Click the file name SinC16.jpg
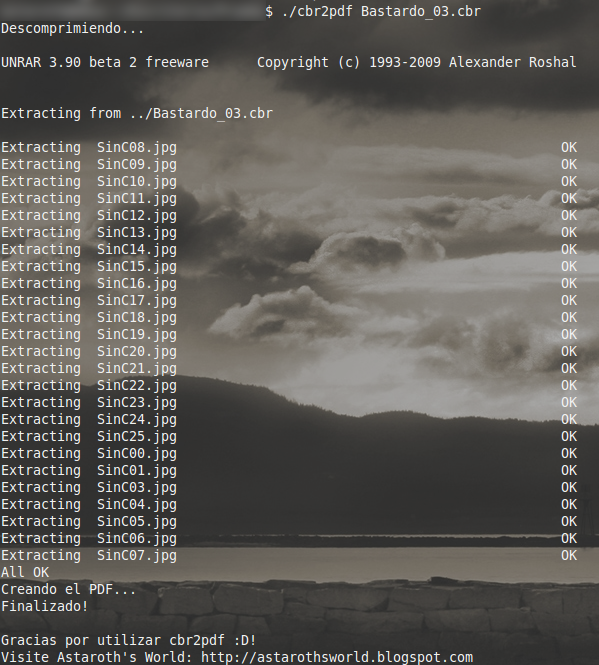This screenshot has height=665, width=599. [137, 283]
